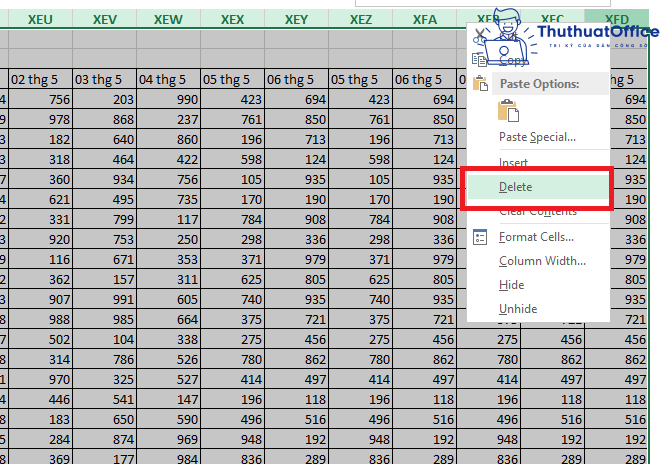Click the 05 thg 5 cell in column XEX
The width and height of the screenshot is (668, 464).
coord(233,79)
